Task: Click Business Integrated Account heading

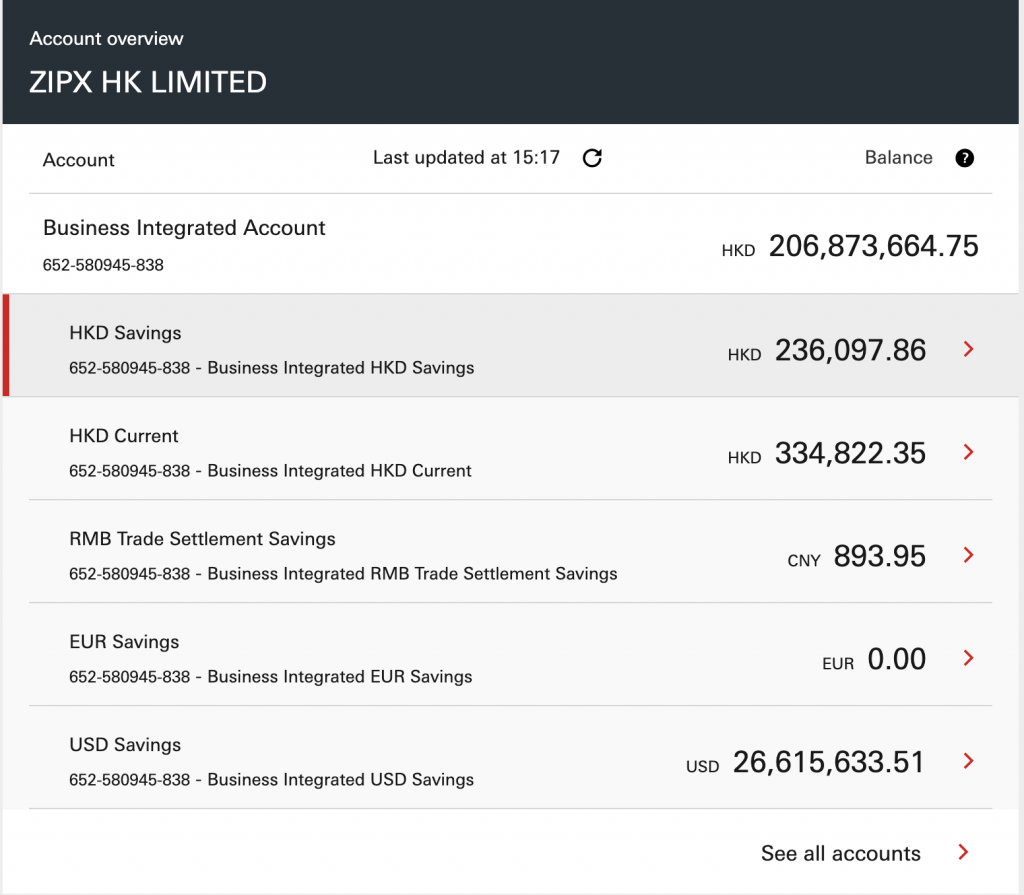Action: pyautogui.click(x=184, y=228)
